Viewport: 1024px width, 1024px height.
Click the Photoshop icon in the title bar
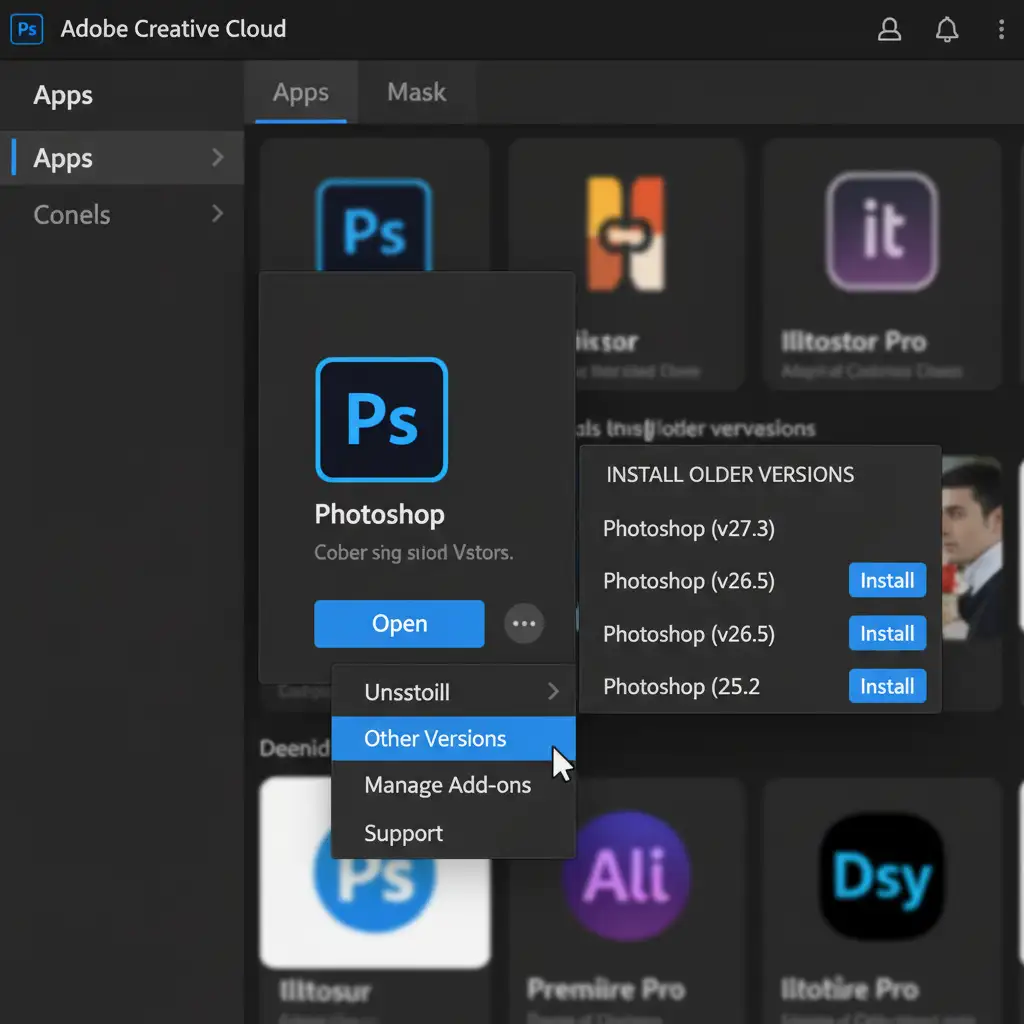(27, 29)
